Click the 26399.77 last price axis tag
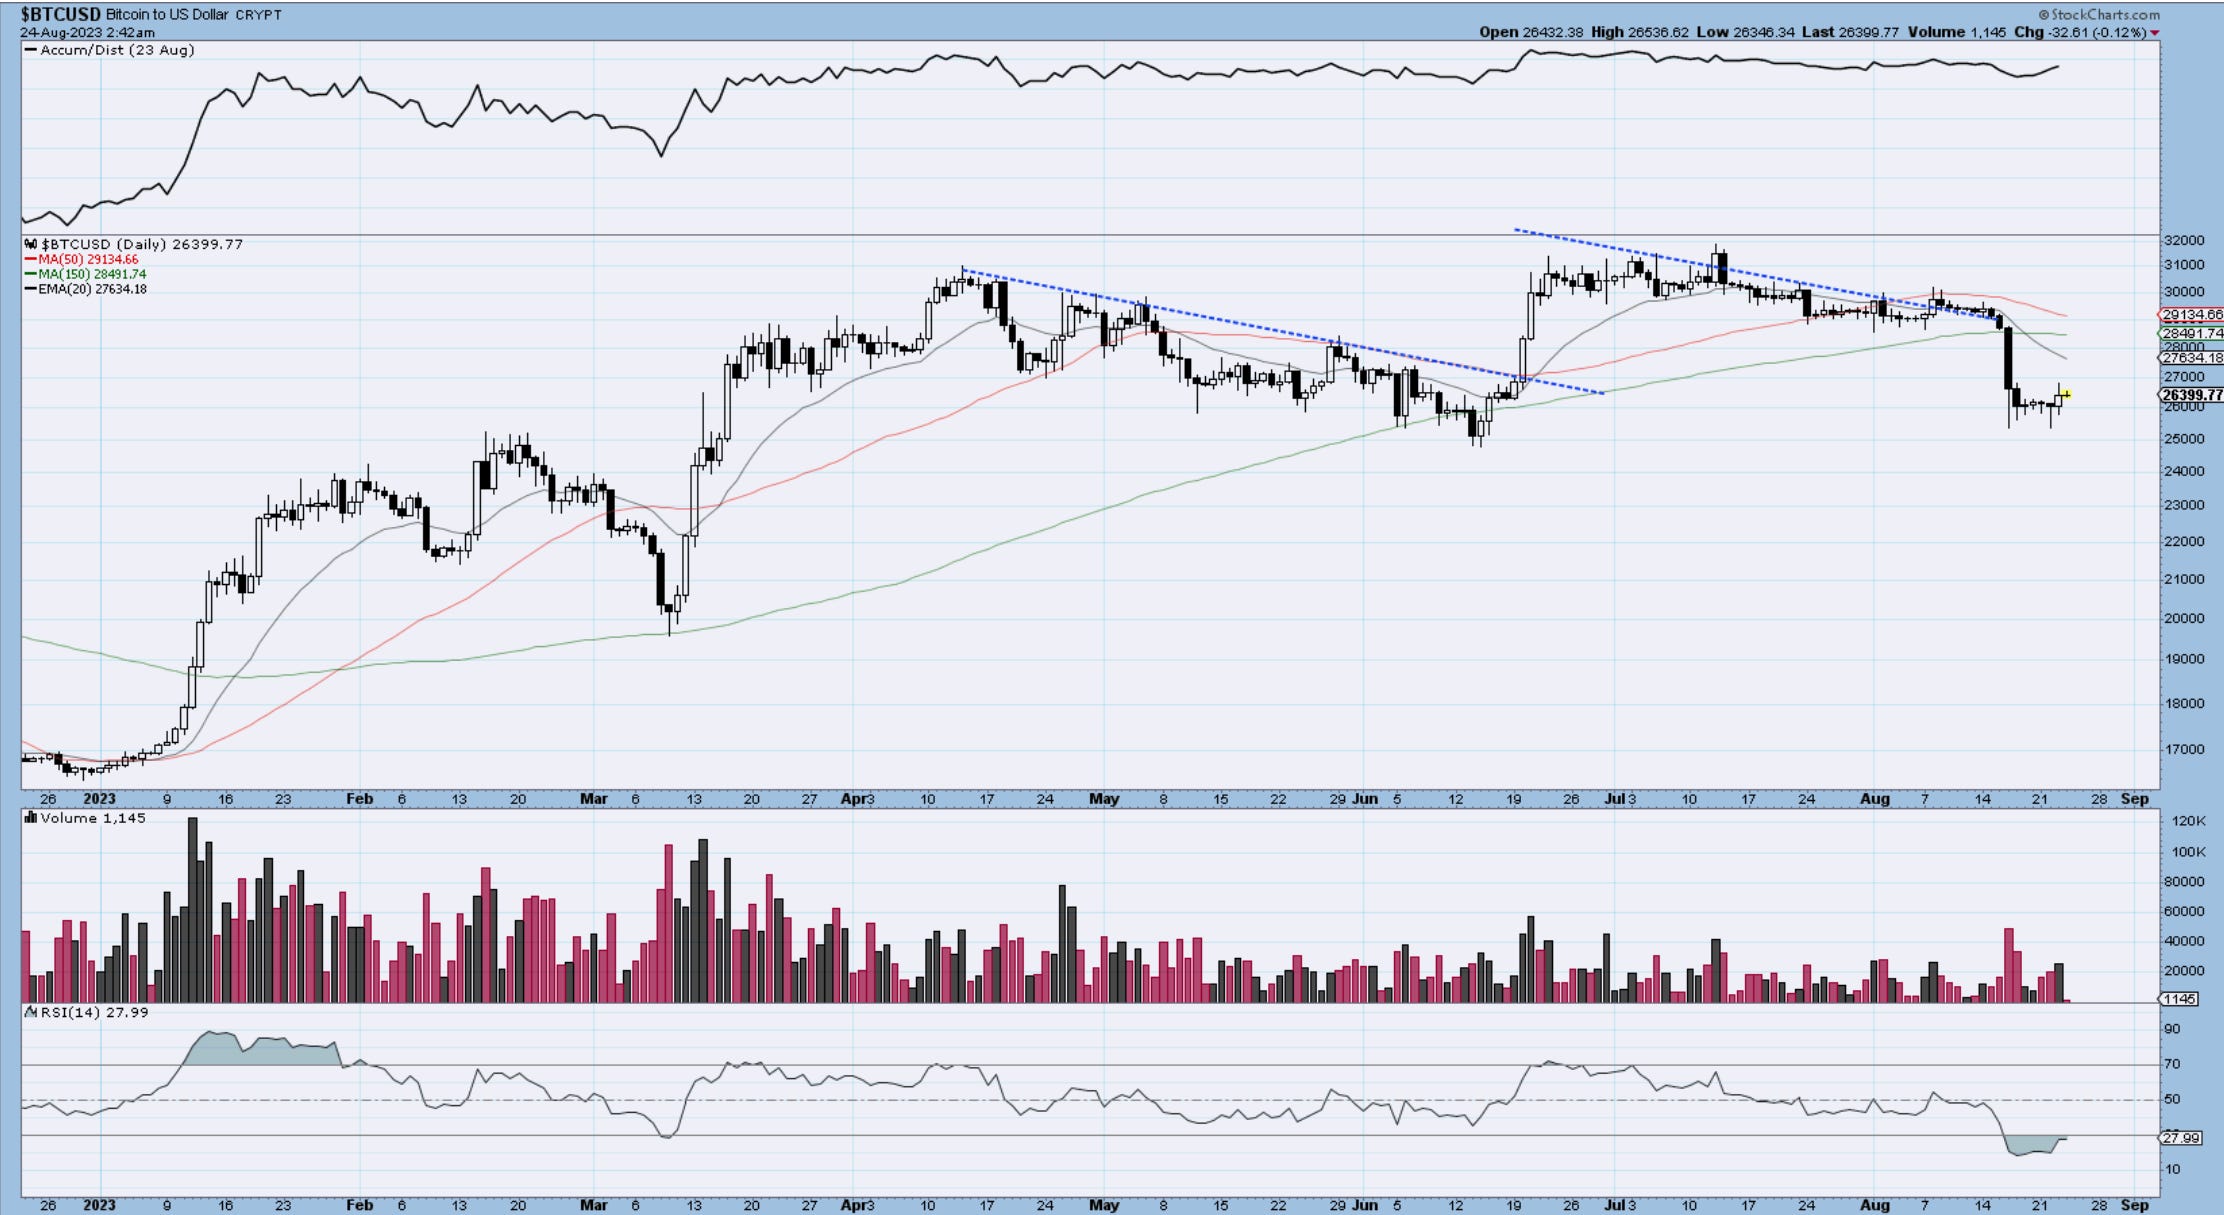Screen dimensions: 2224x1215 [2190, 395]
